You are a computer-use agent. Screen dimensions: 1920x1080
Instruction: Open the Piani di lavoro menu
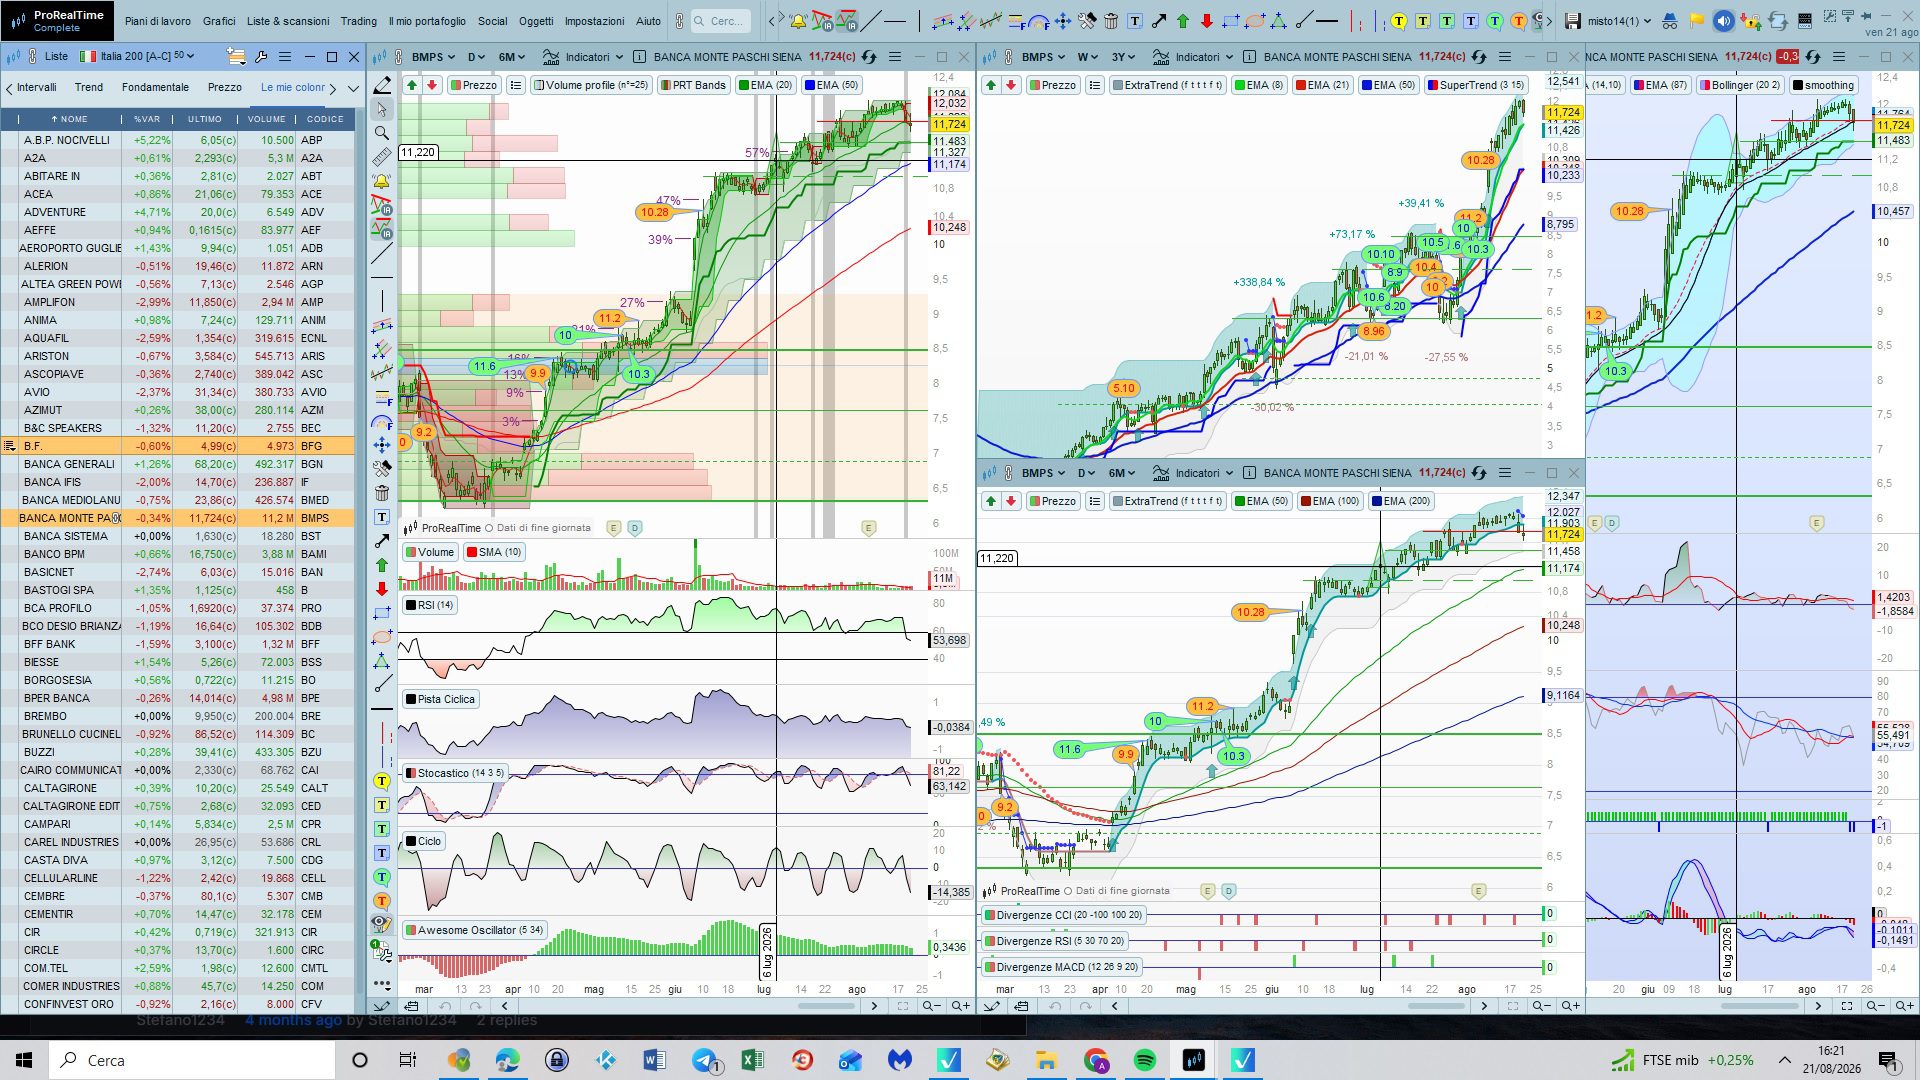(x=157, y=21)
